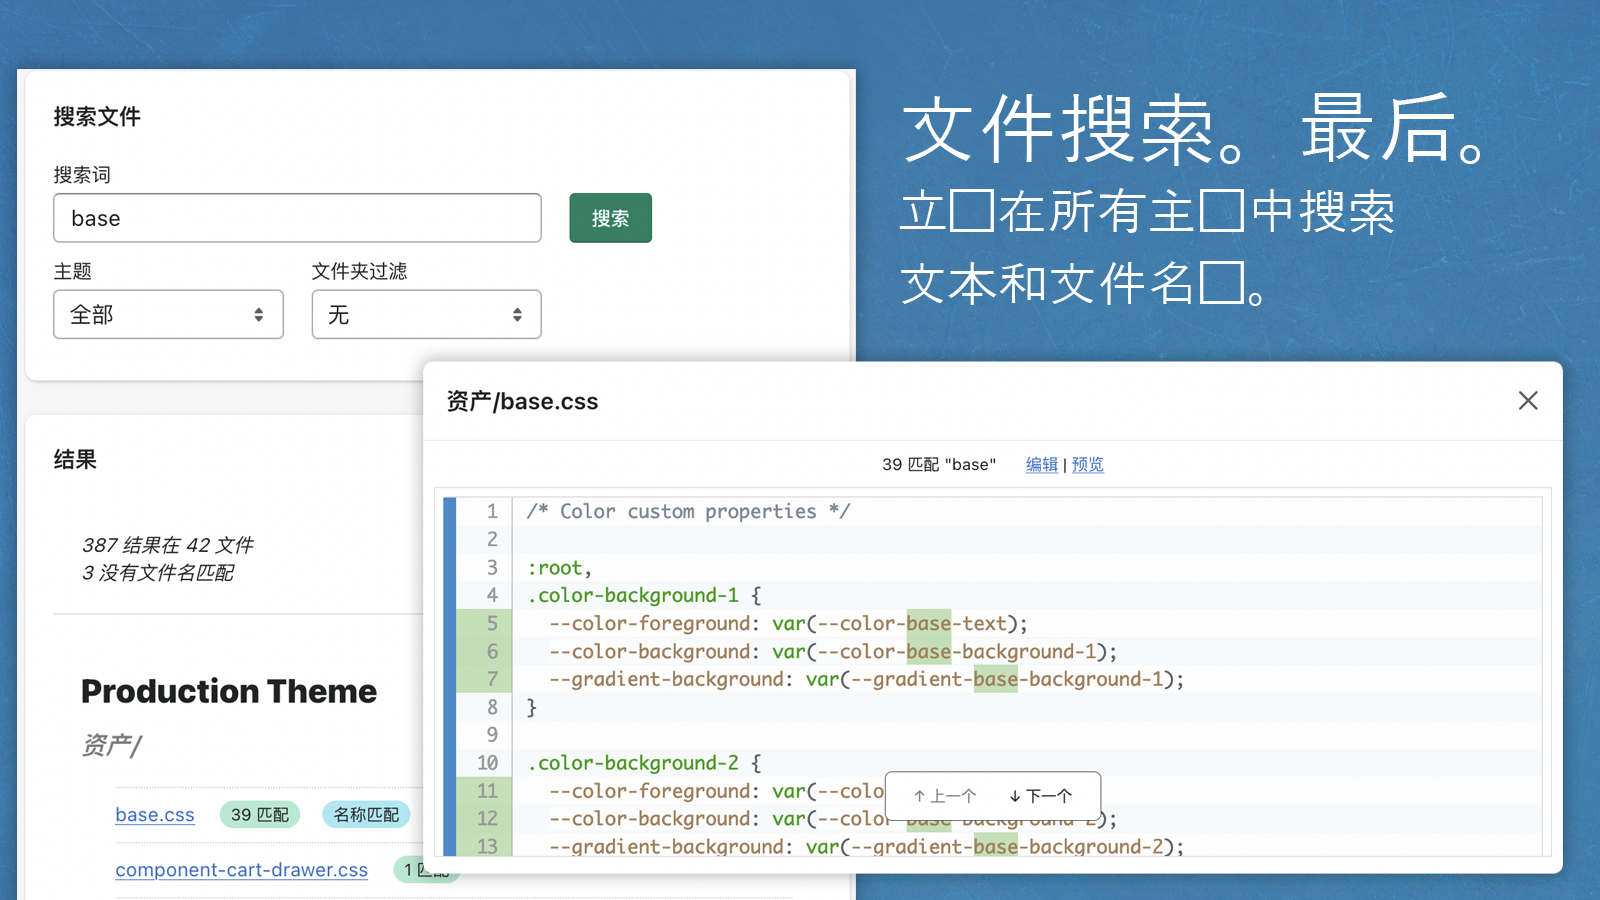This screenshot has height=900, width=1600.
Task: Click the Production Theme heading
Action: (x=229, y=691)
